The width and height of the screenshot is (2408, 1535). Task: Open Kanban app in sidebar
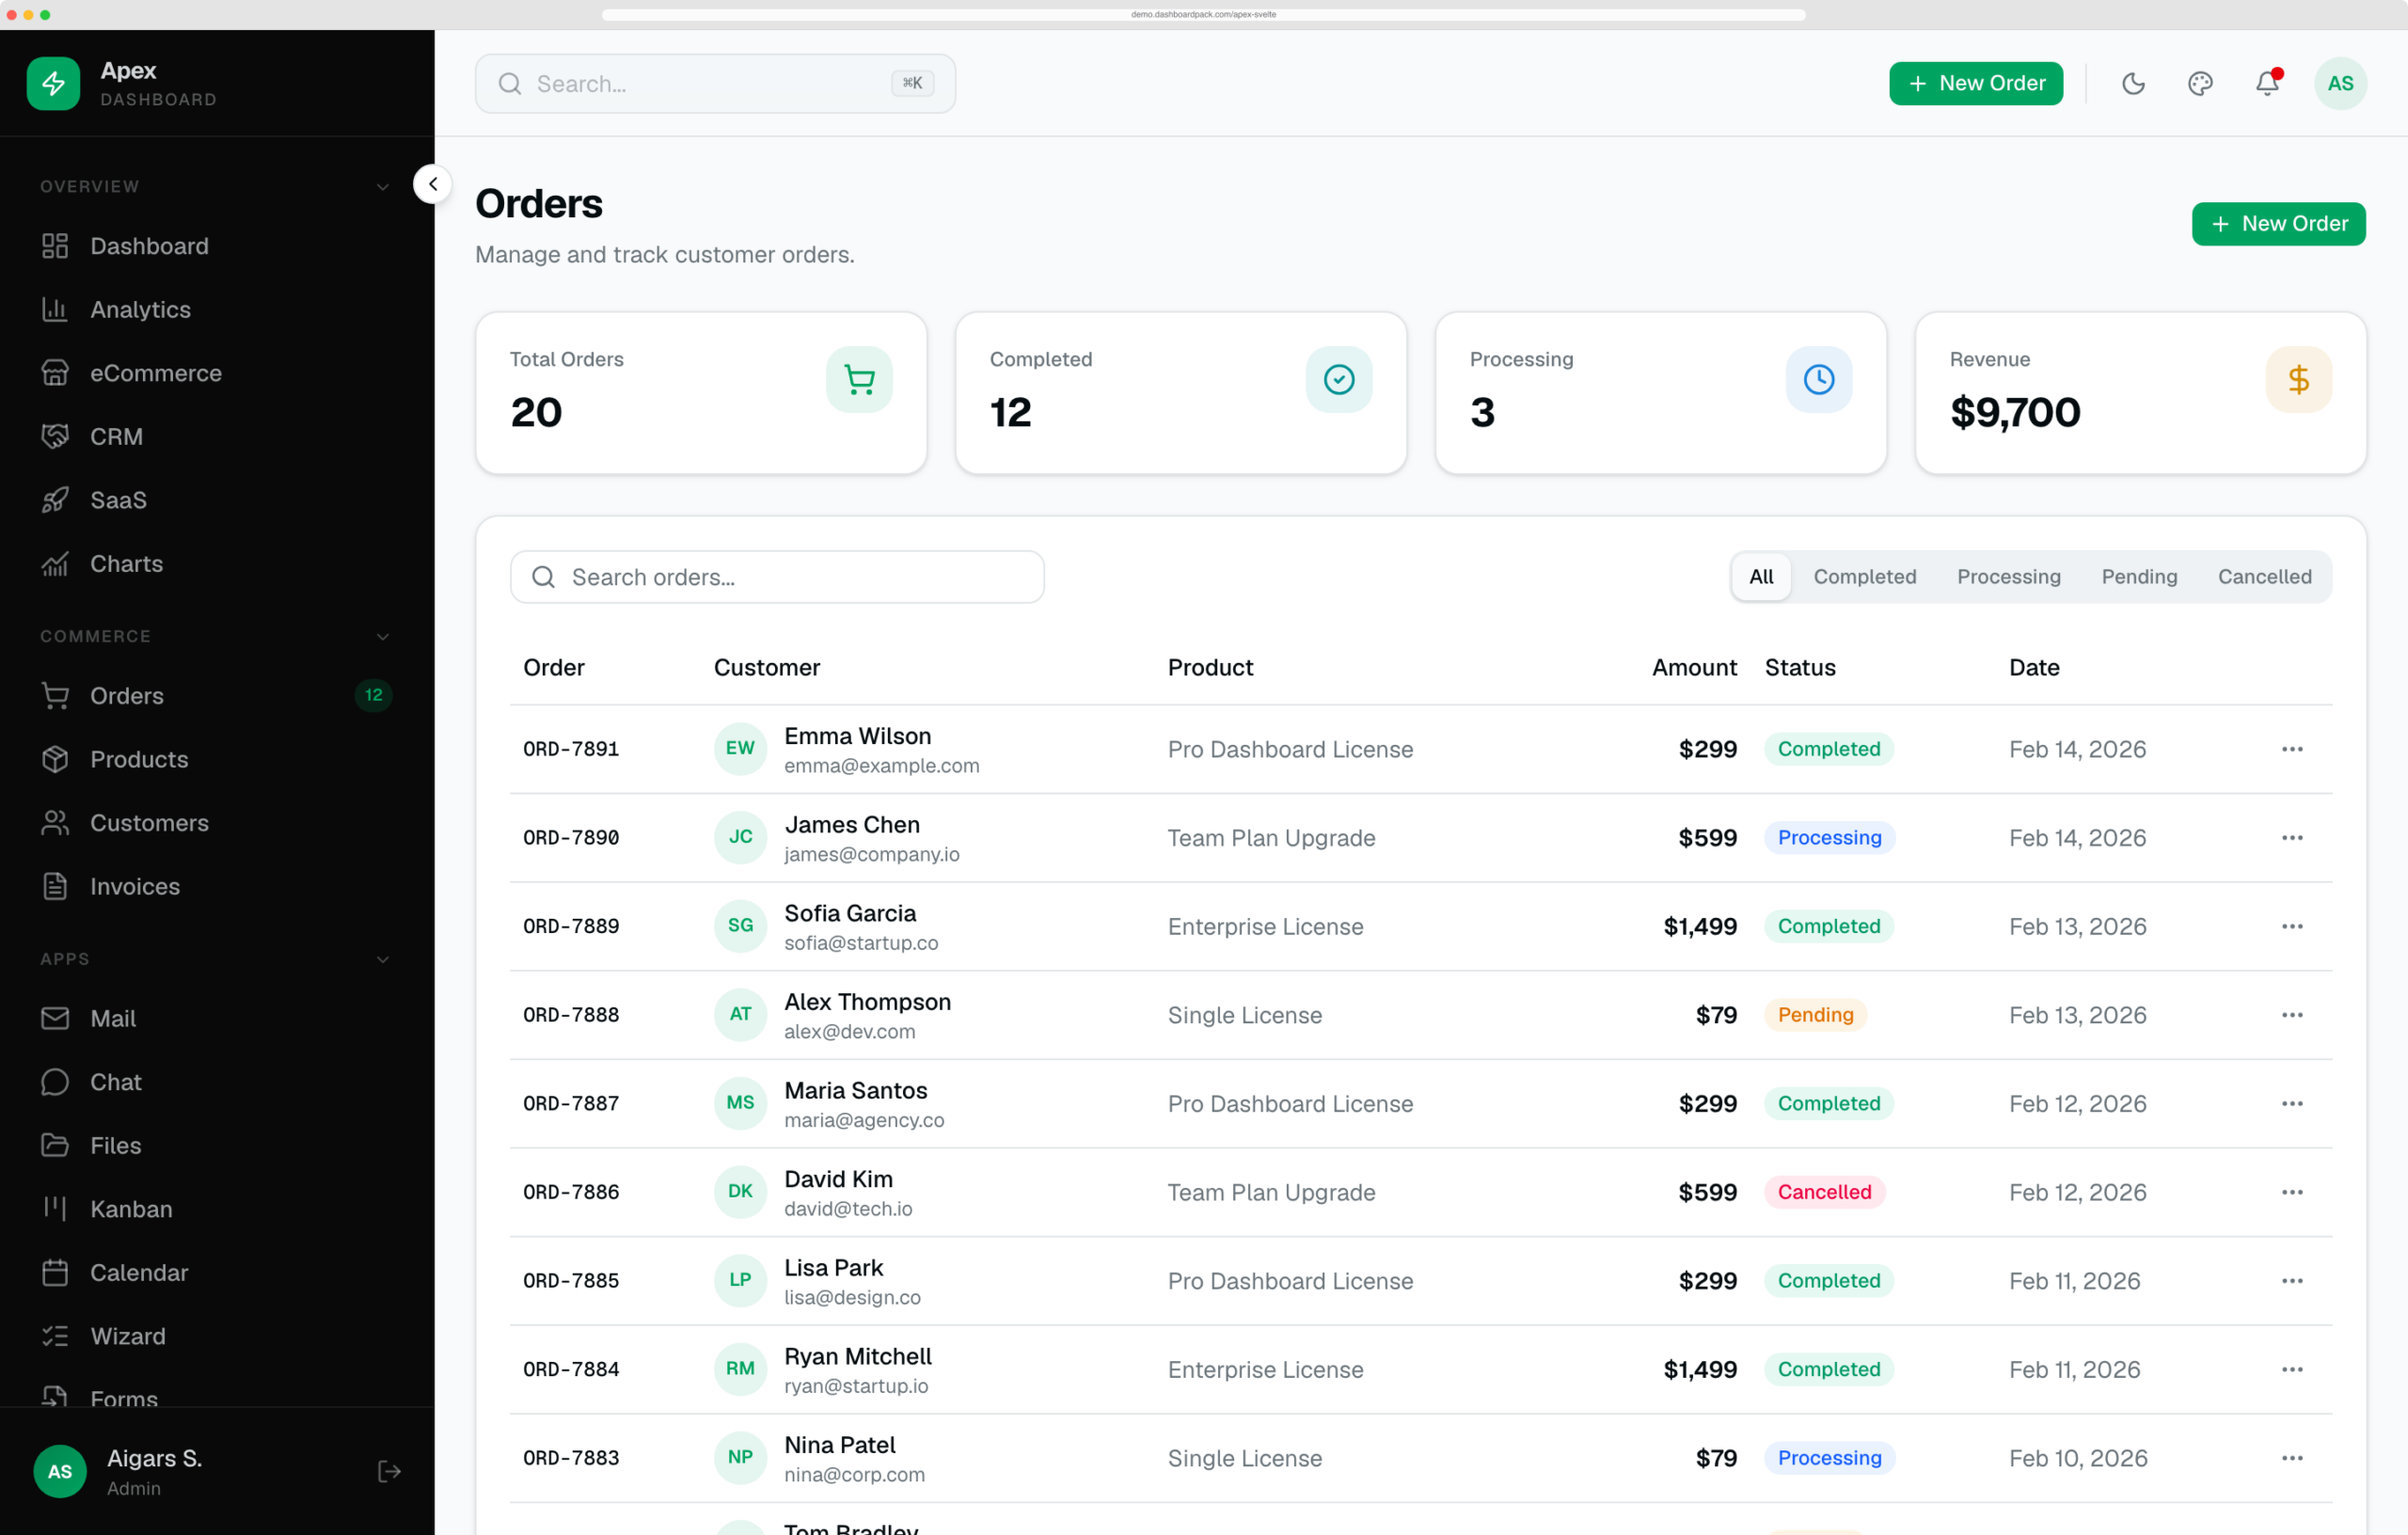point(217,1209)
